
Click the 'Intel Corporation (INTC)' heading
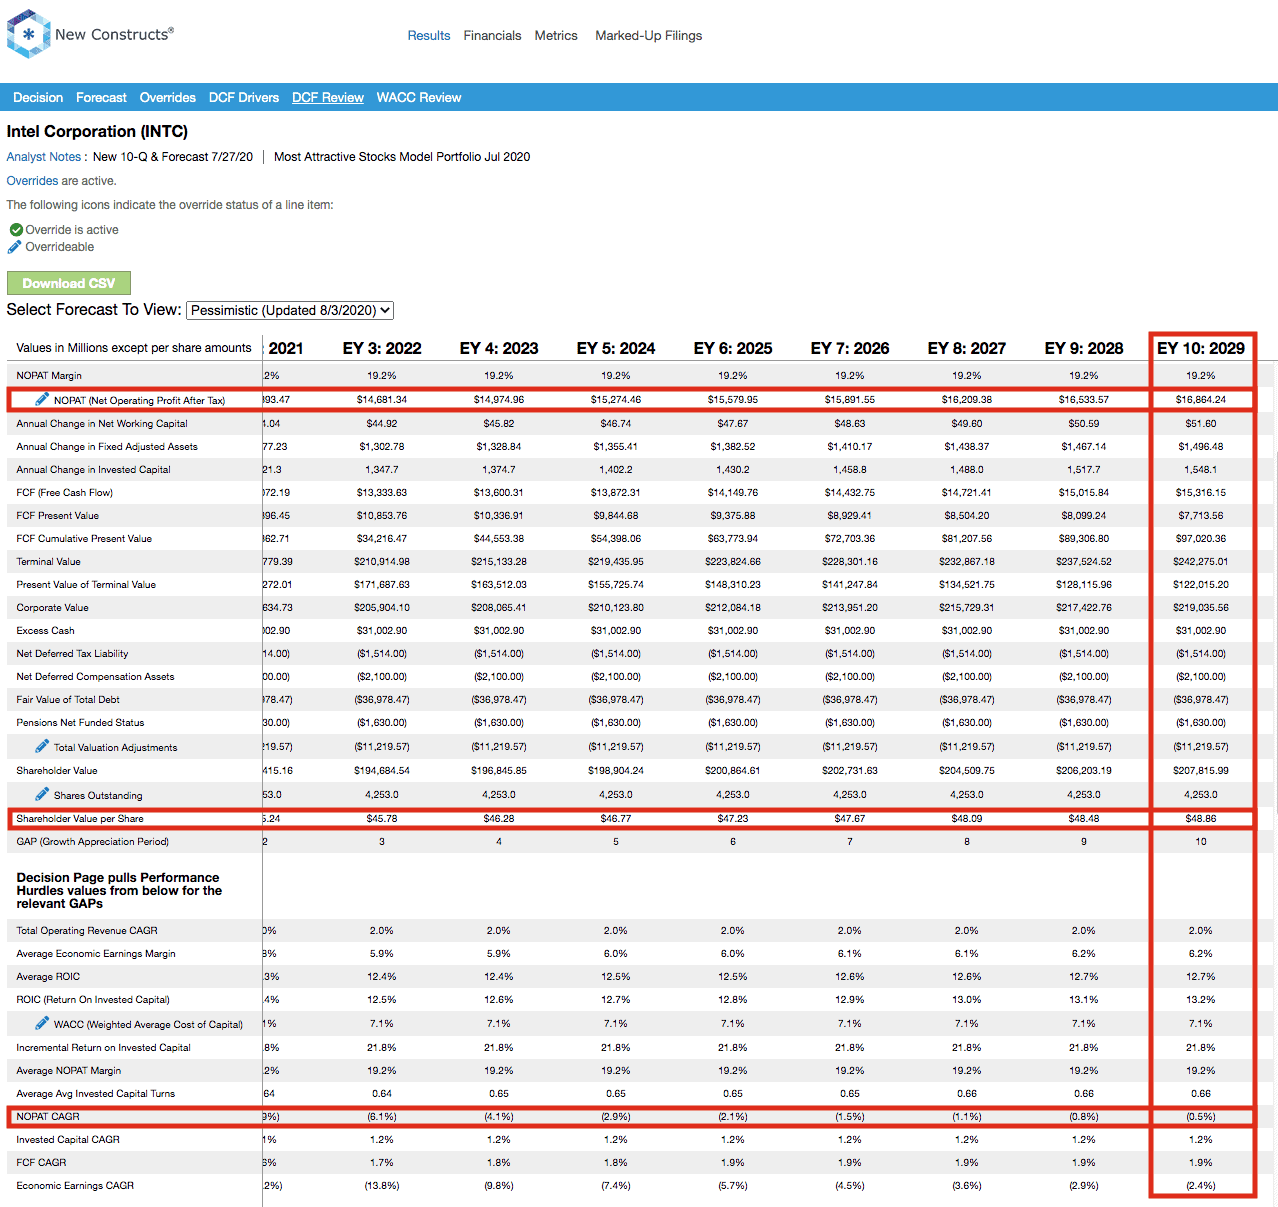point(97,131)
